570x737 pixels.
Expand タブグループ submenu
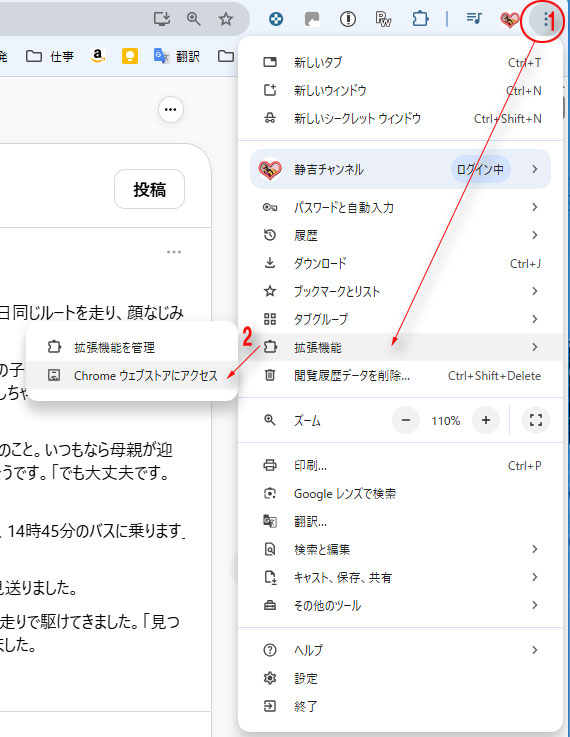pos(400,319)
